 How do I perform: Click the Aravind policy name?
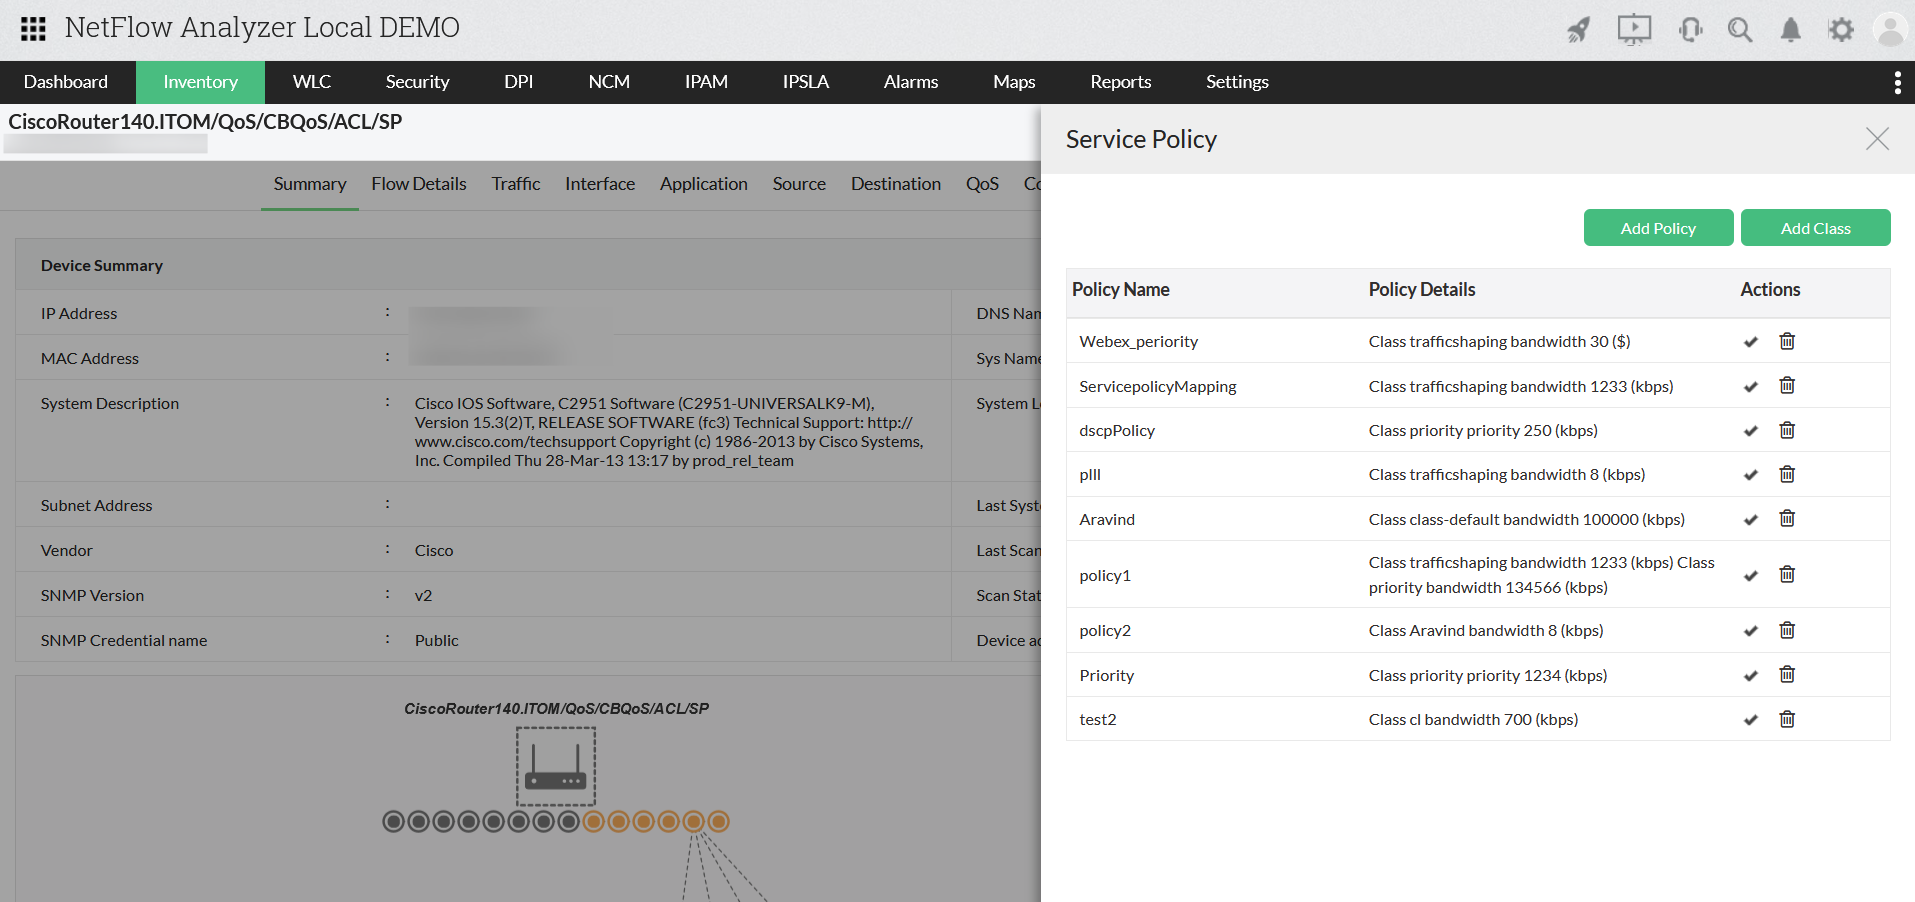click(1107, 520)
